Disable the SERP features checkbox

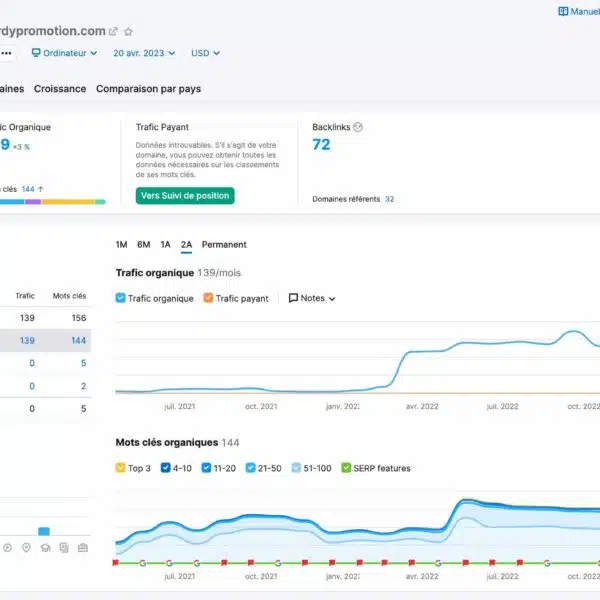point(347,468)
